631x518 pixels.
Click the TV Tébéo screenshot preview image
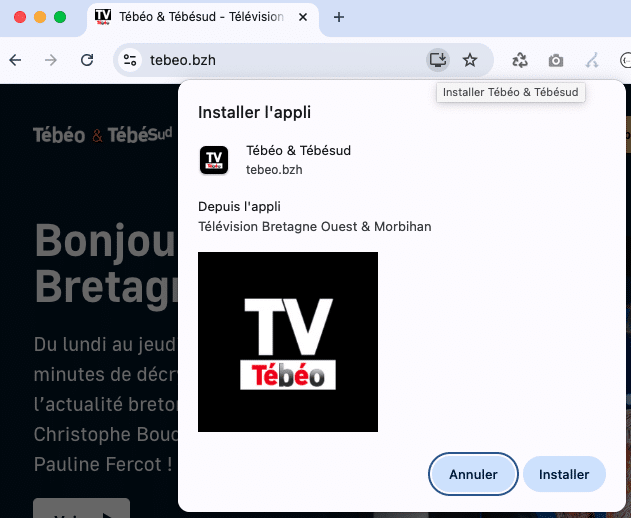pos(288,342)
